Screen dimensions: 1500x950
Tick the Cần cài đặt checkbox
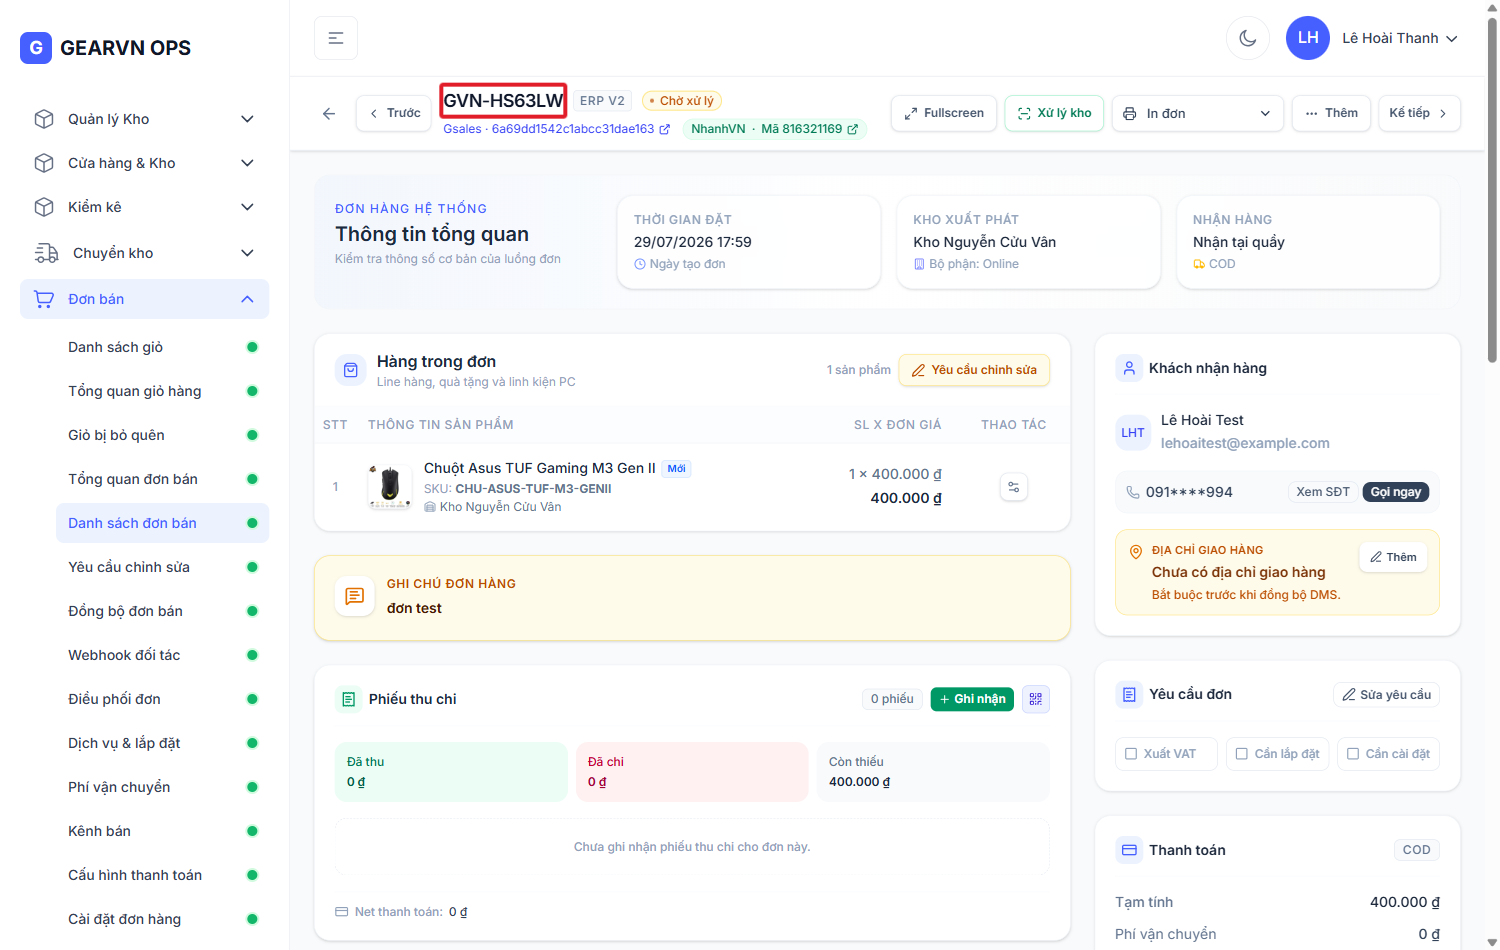coord(1352,754)
